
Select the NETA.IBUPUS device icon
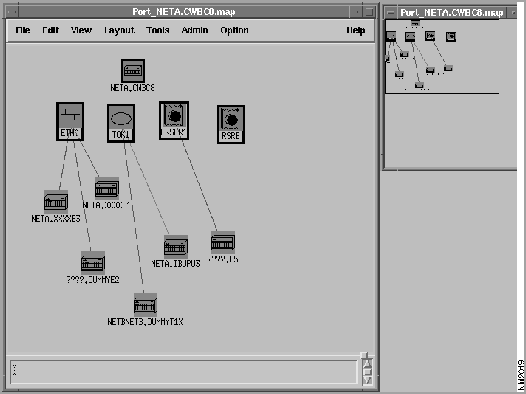click(x=176, y=246)
